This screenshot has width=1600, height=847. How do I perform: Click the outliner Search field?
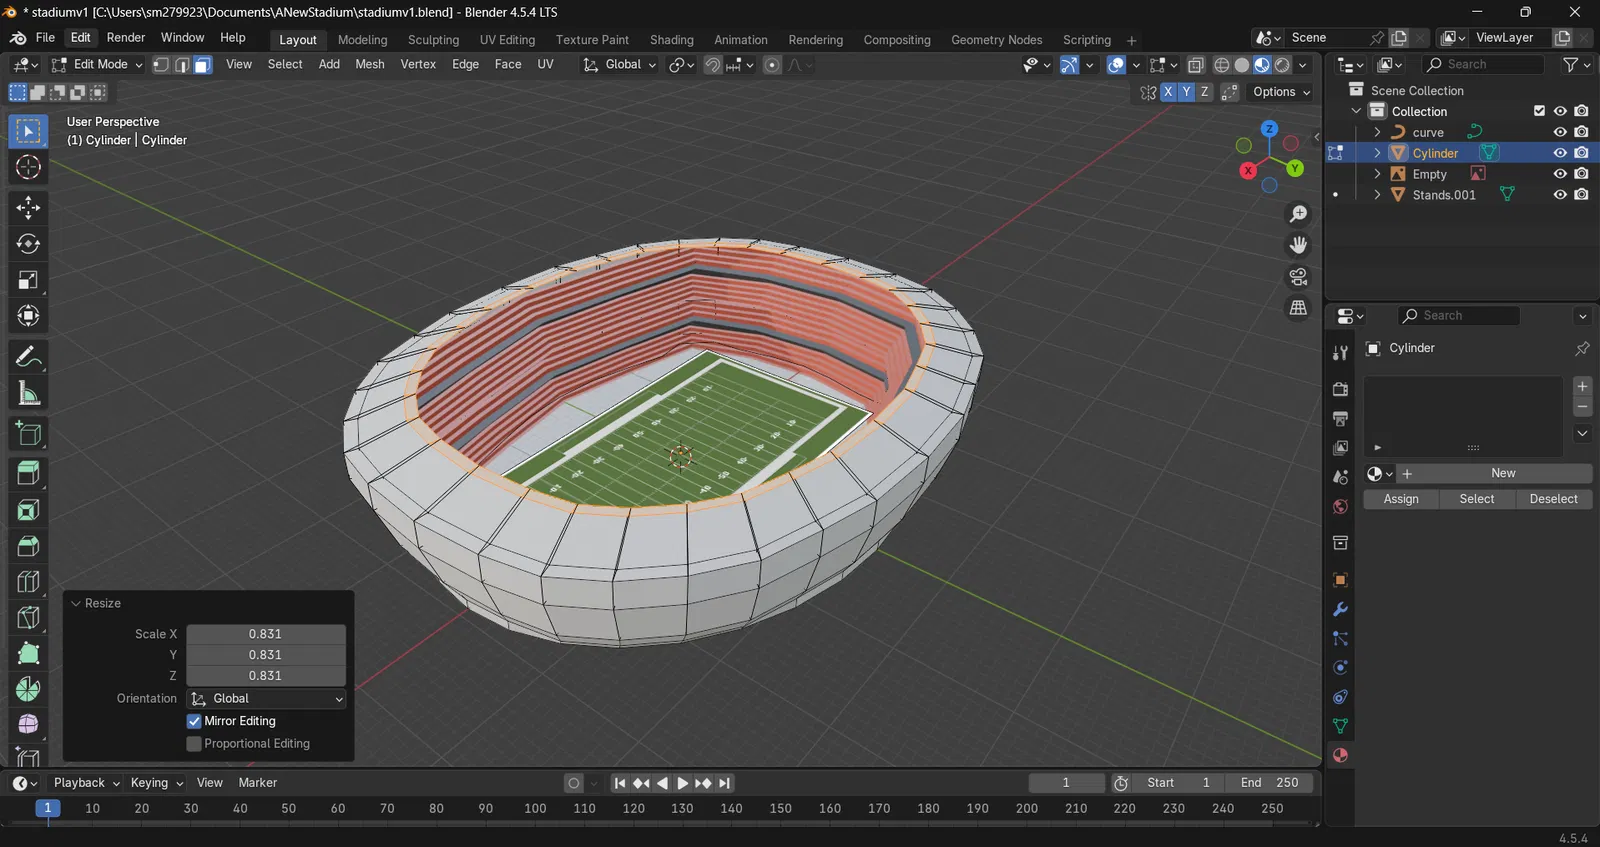1484,65
